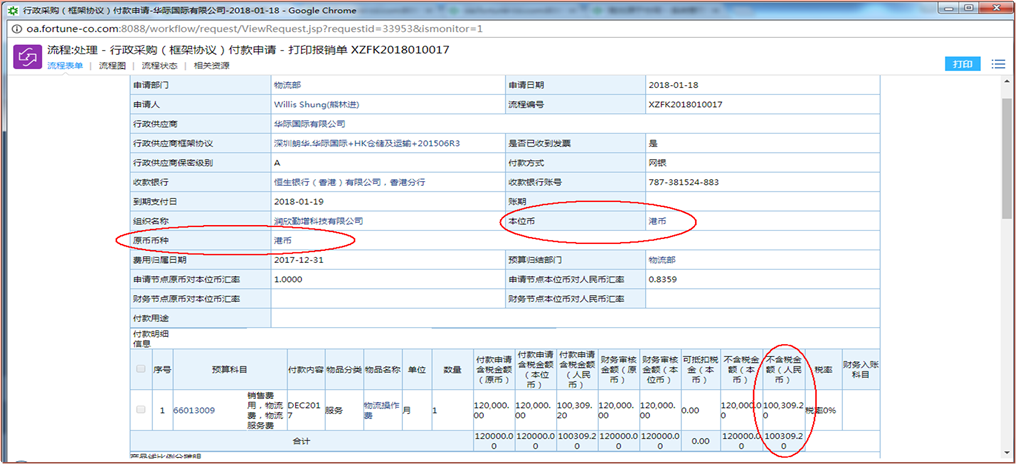
Task: Click account number 787-381524-883
Action: click(683, 182)
